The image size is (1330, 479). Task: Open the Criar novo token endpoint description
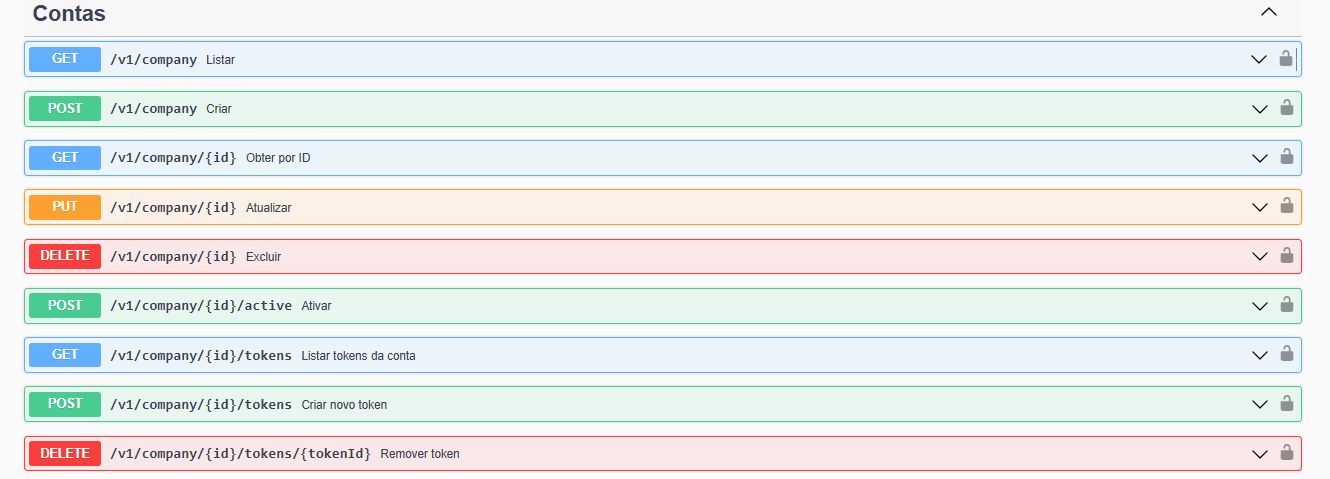coord(344,405)
